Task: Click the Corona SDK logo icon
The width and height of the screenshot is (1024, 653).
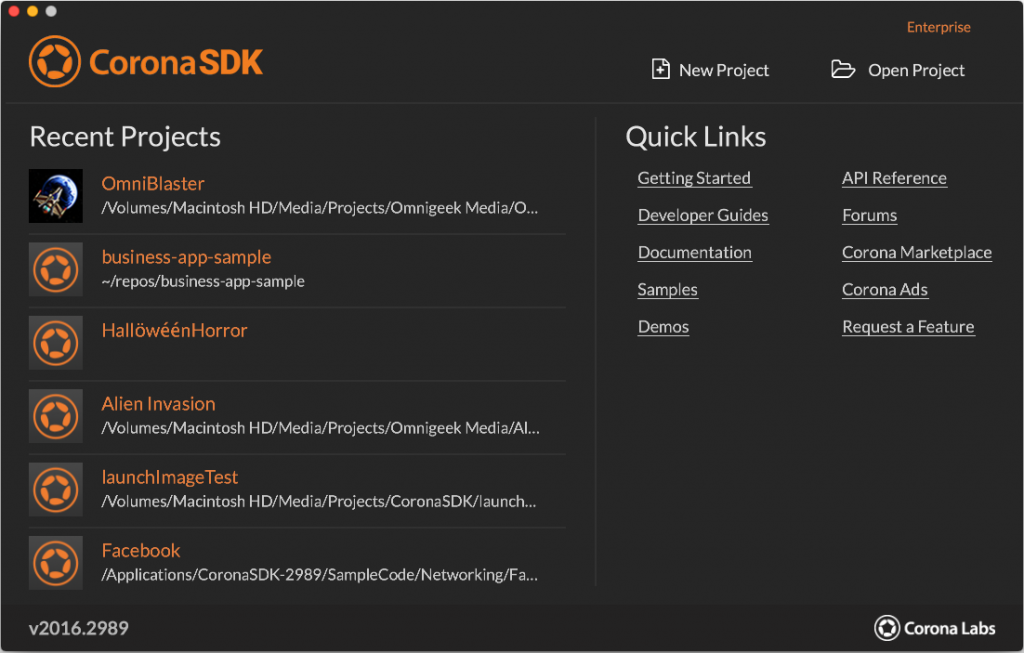Action: 55,62
